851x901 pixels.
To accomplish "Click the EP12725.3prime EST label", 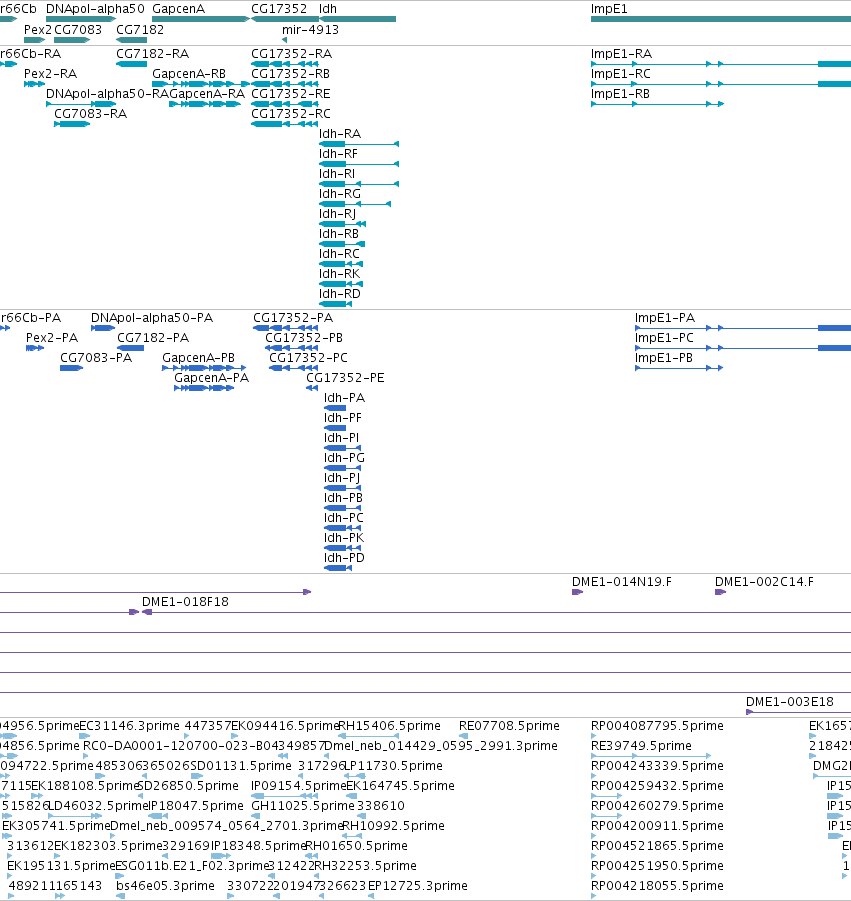I will pyautogui.click(x=418, y=885).
